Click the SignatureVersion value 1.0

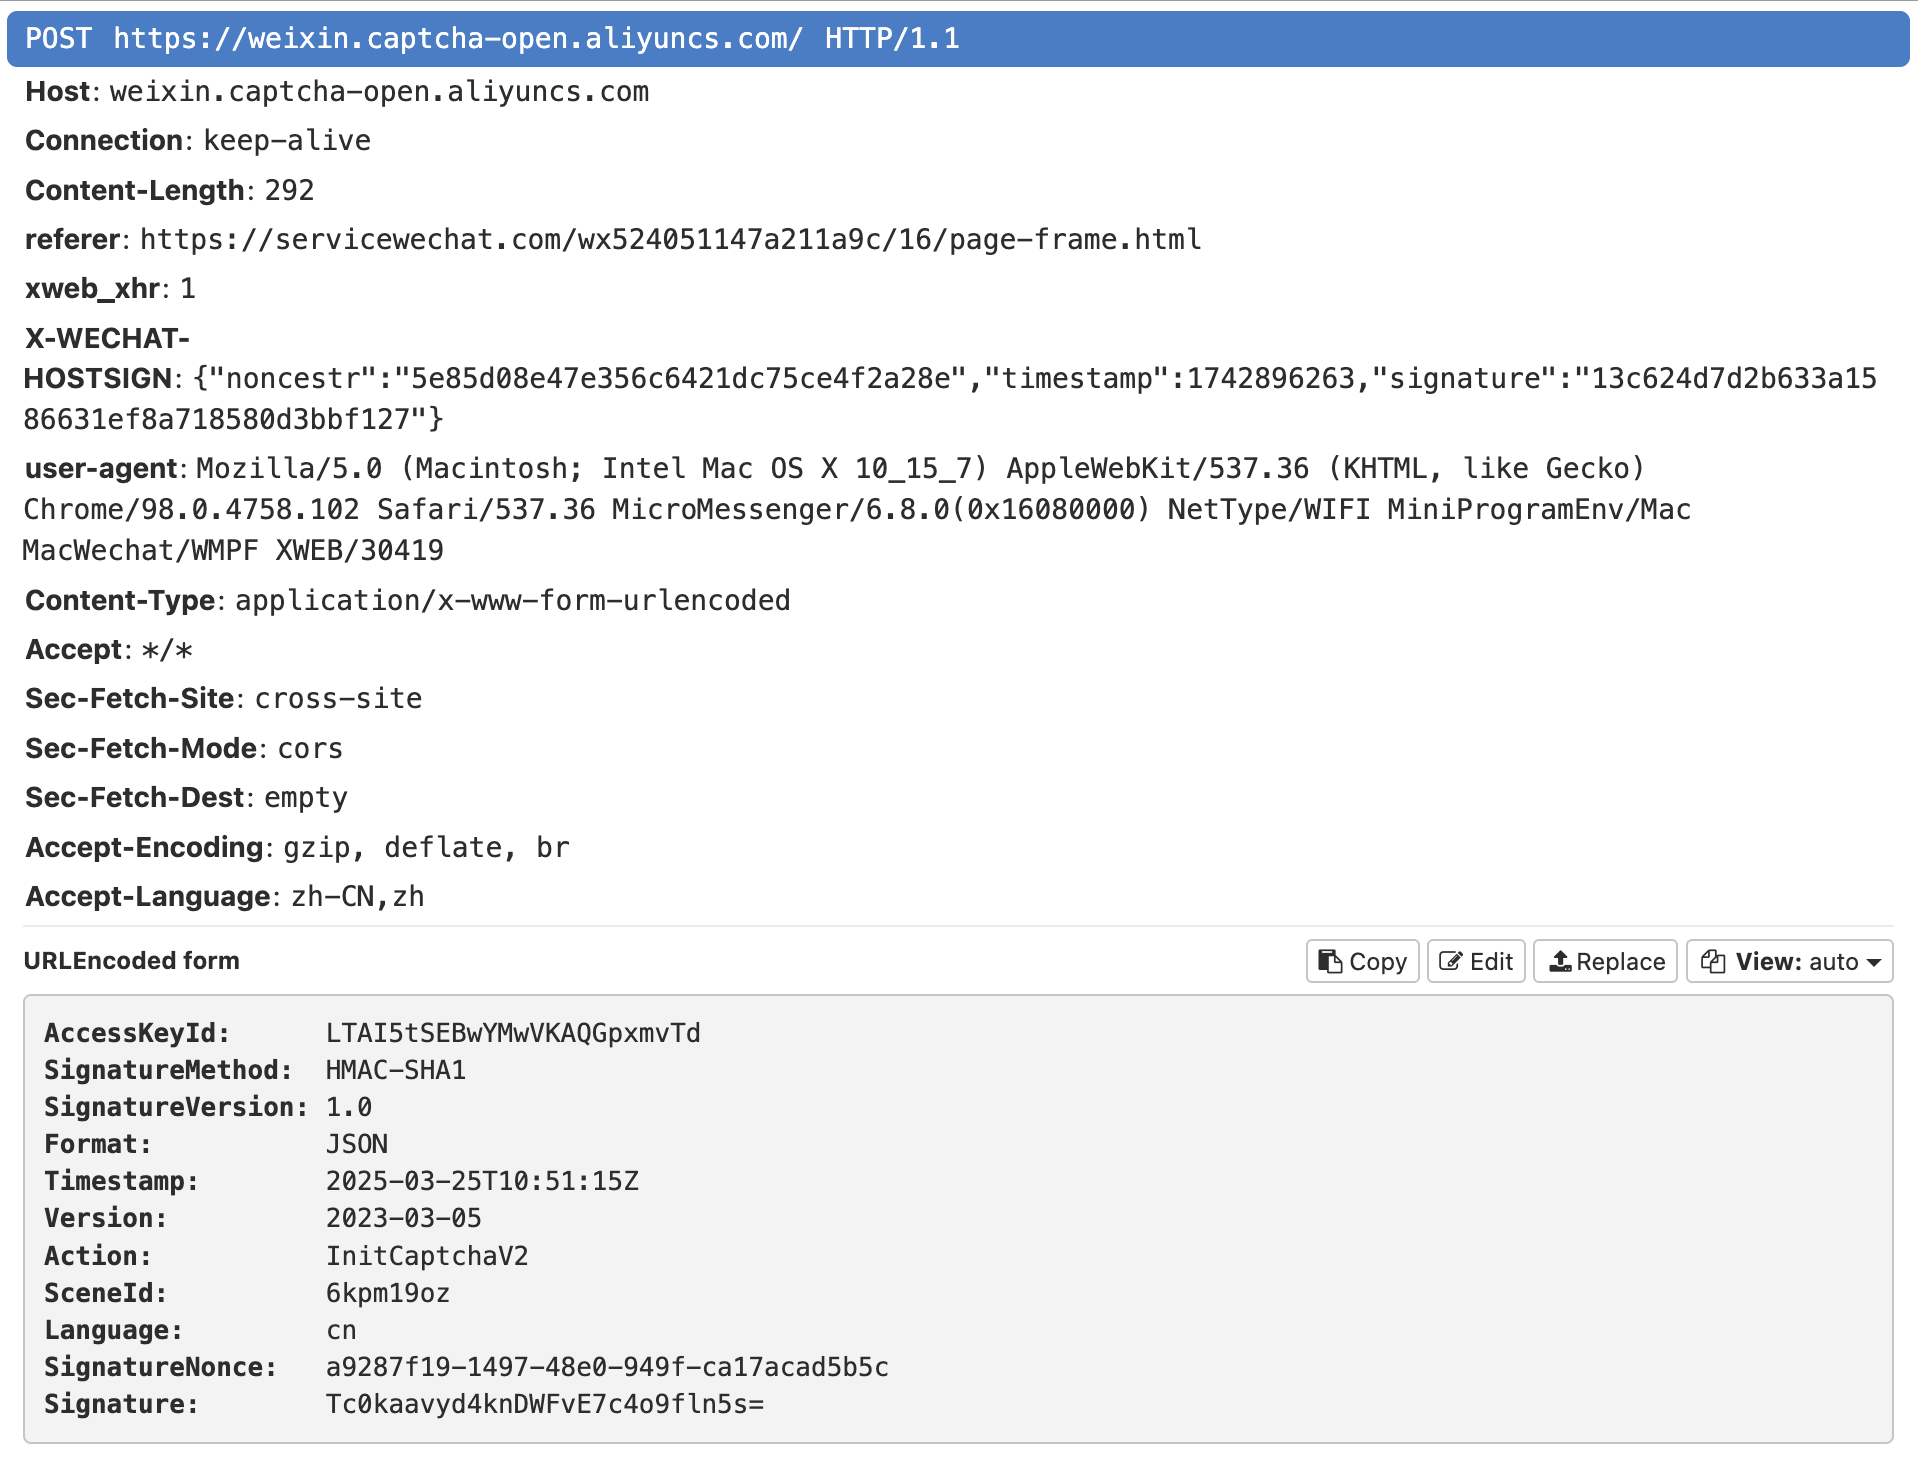(349, 1107)
